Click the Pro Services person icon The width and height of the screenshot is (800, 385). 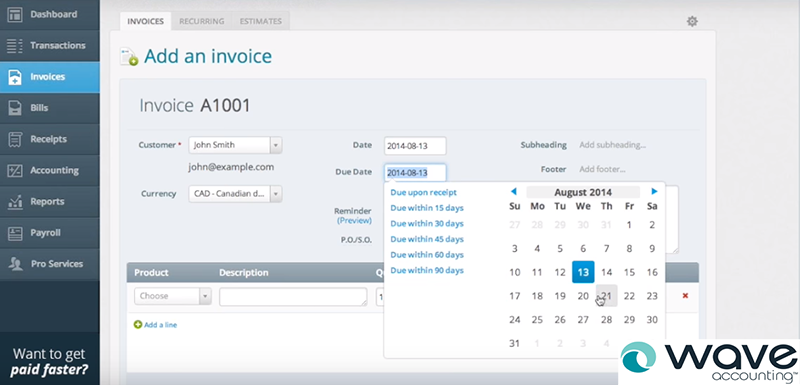click(15, 264)
